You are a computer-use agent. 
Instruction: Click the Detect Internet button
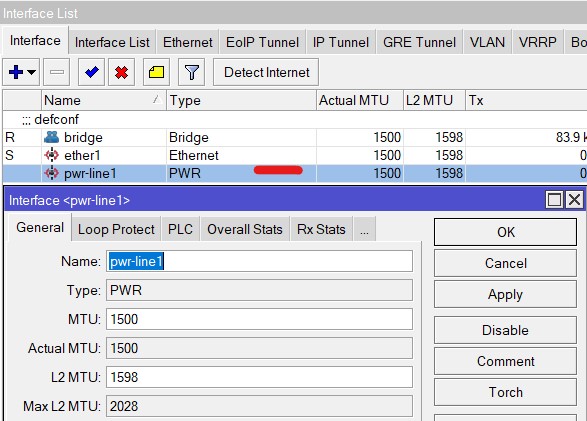266,72
